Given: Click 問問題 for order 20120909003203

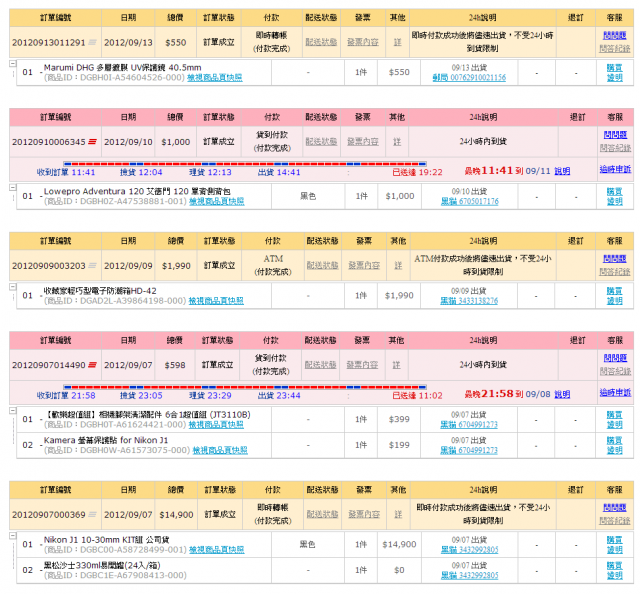Looking at the screenshot, I should tap(615, 259).
